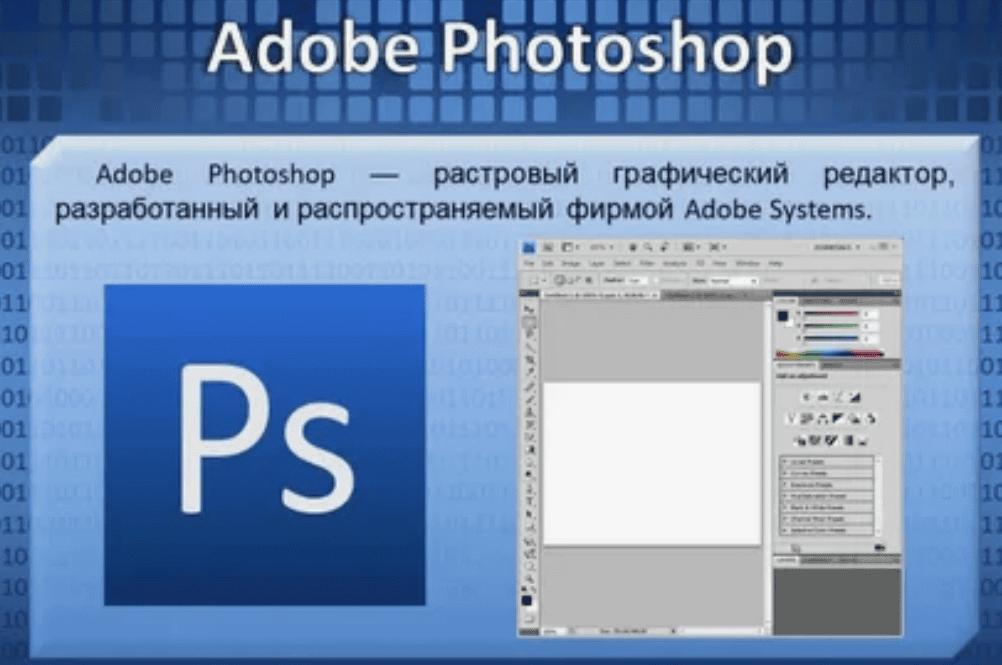1002x665 pixels.
Task: Select the Eyedropper tool
Action: (530, 372)
